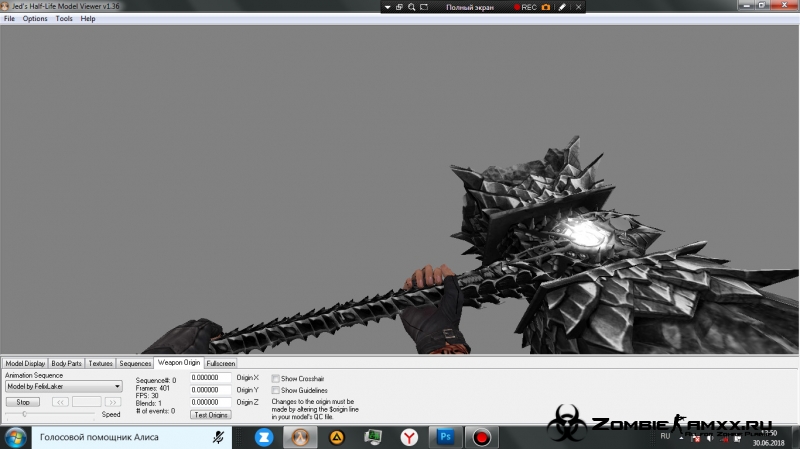Click the Origin Y input field
The height and width of the screenshot is (449, 800).
coord(210,390)
